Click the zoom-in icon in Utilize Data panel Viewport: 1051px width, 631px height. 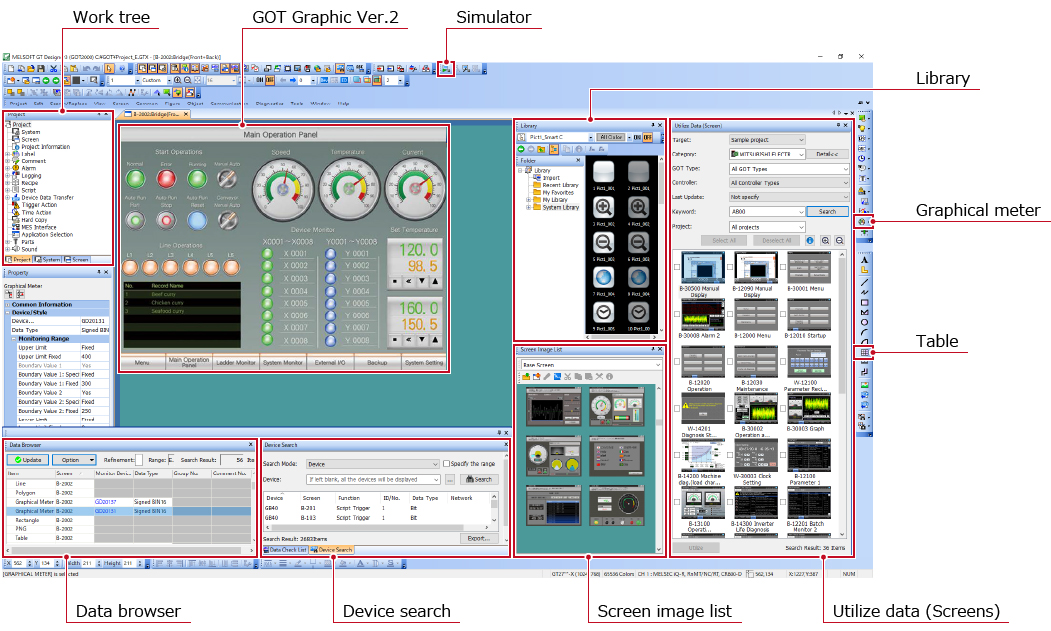pos(825,240)
